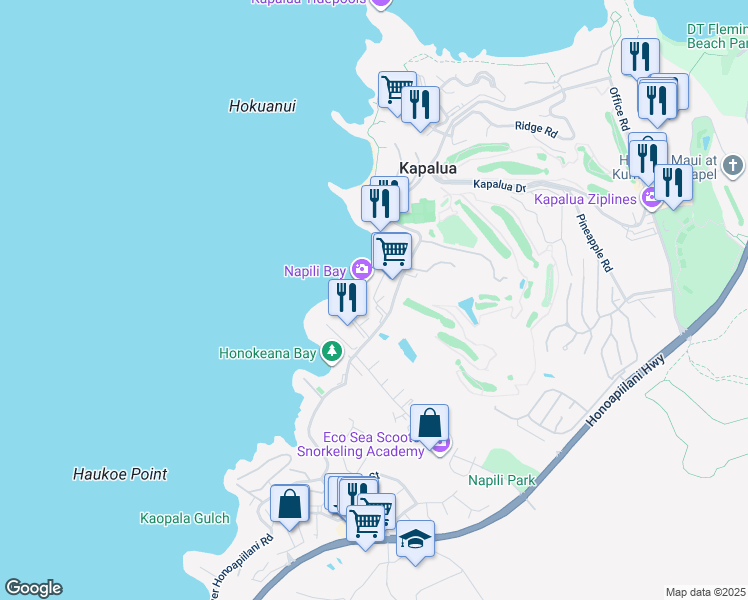This screenshot has width=748, height=600.
Task: Select the Lower Honoapiilani Rd label
Action: (241, 569)
